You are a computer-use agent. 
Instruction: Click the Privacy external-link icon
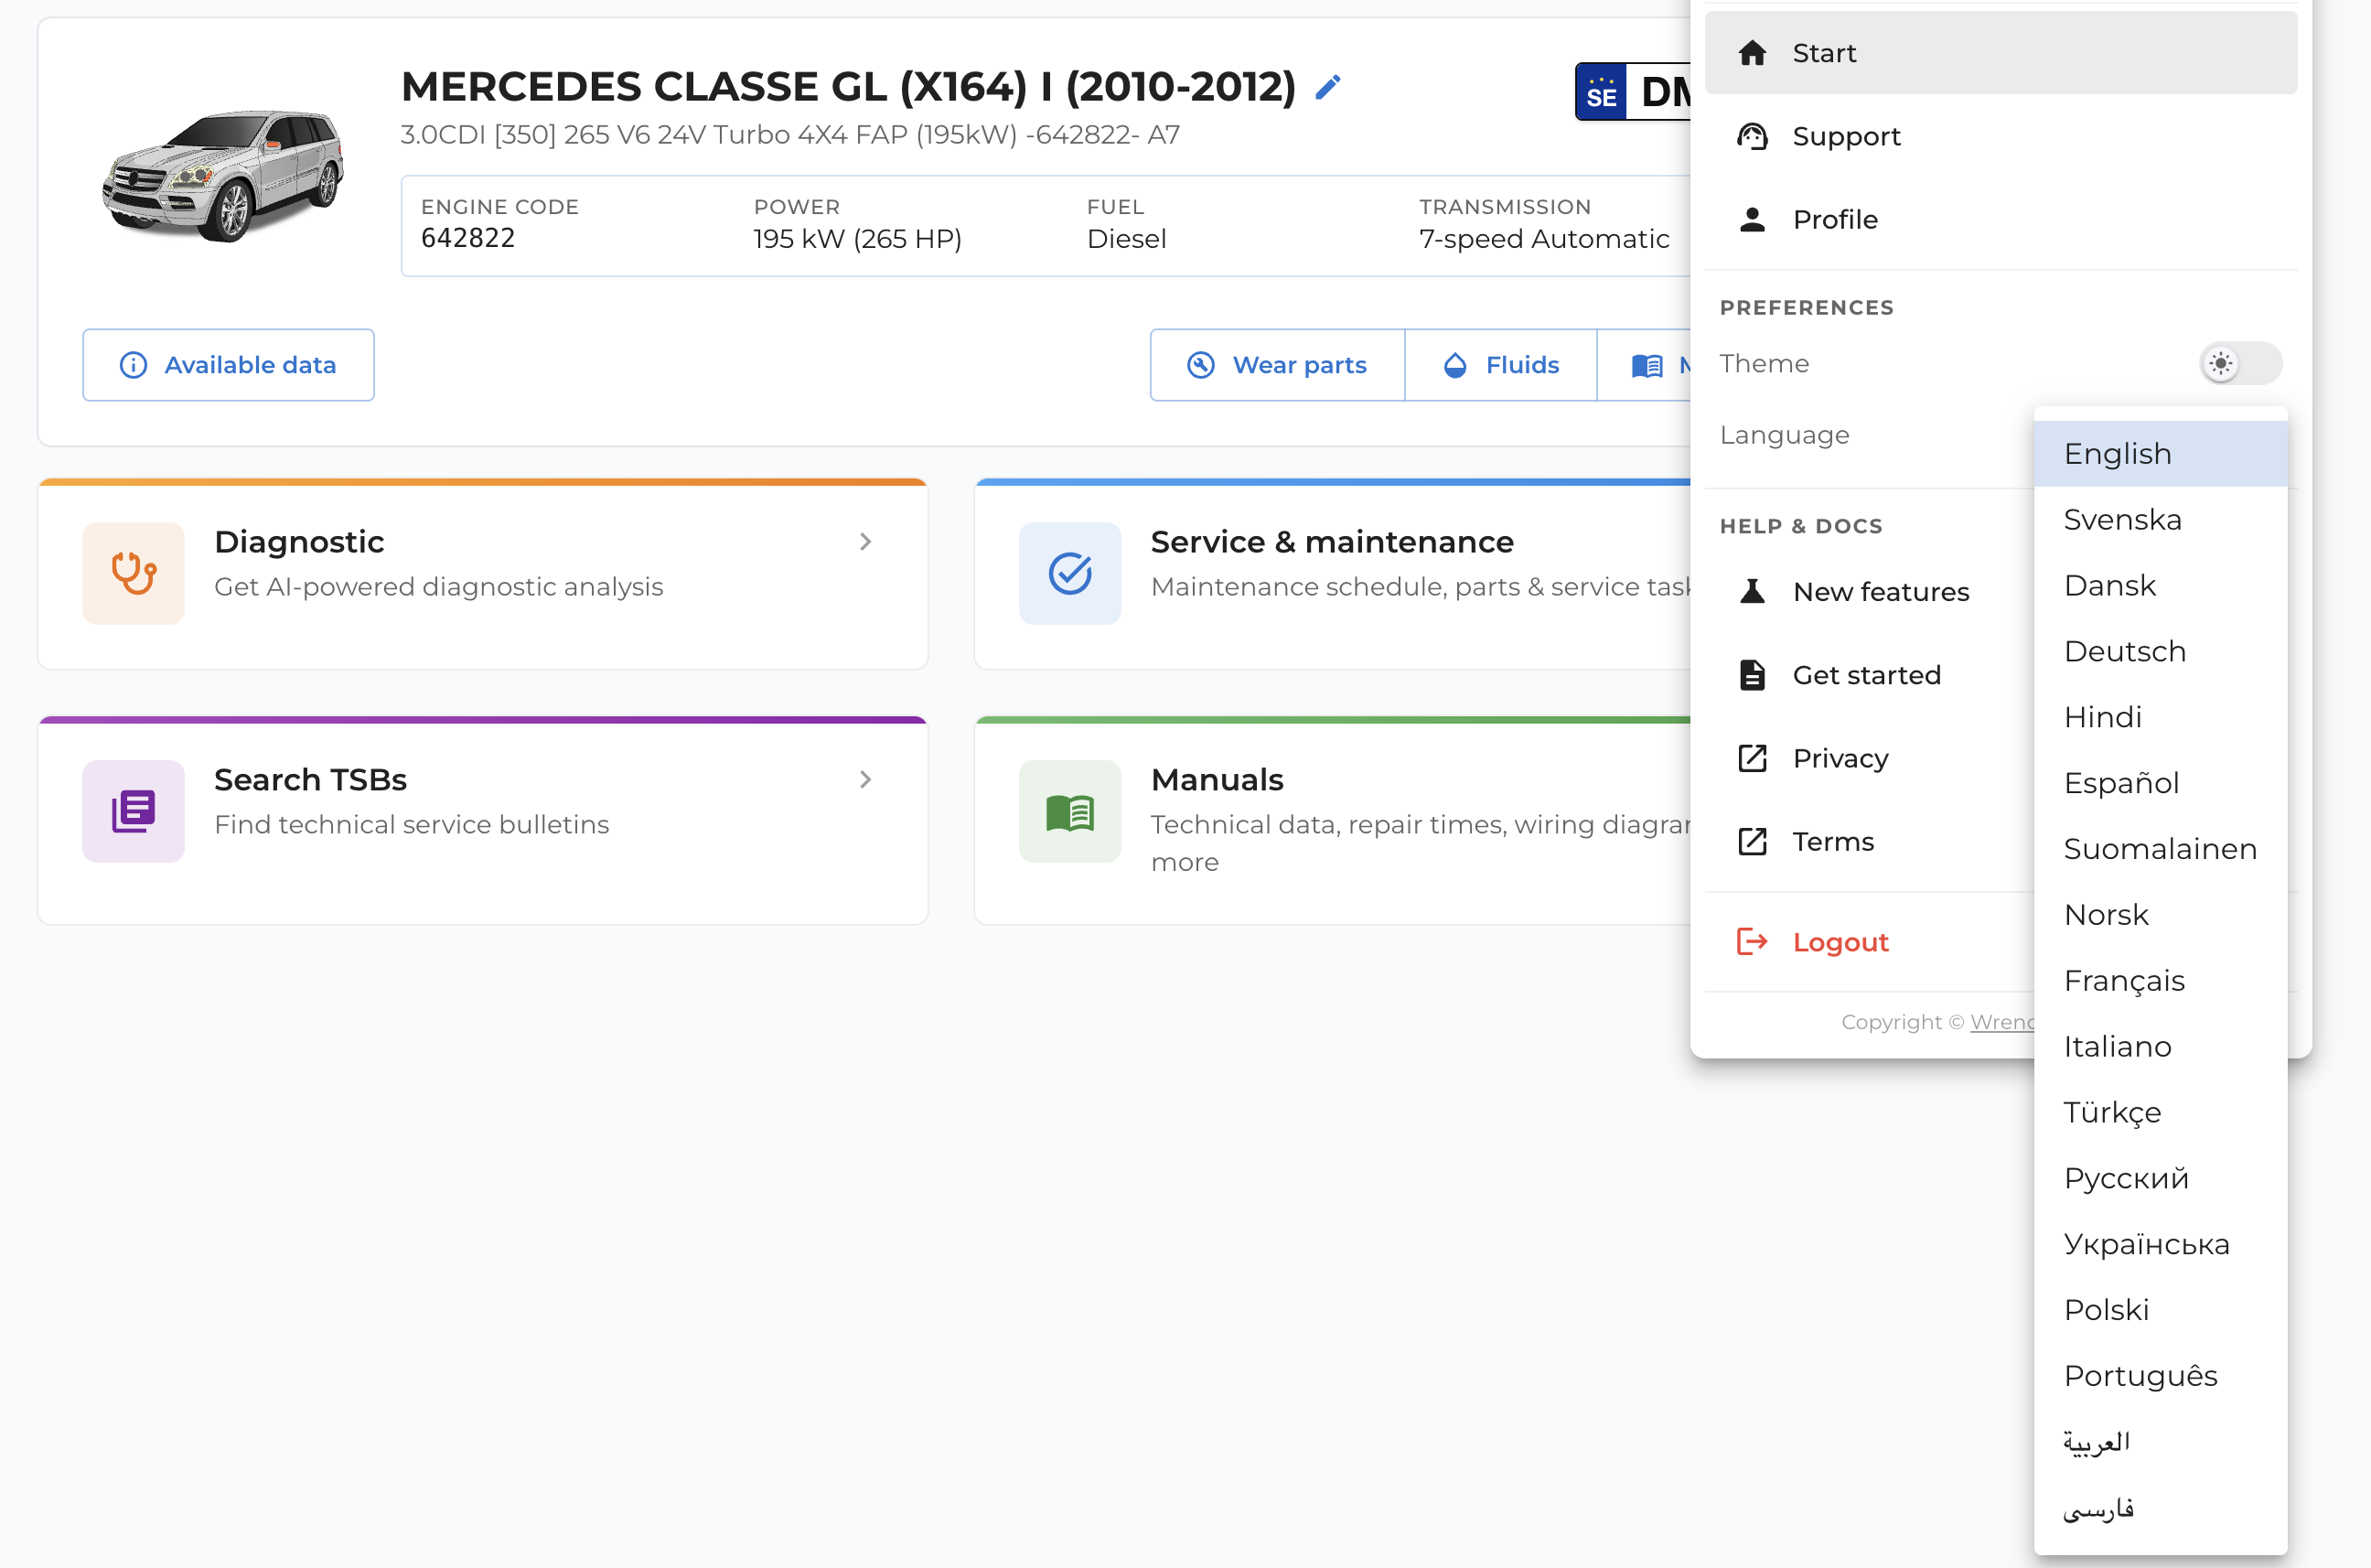[1752, 758]
